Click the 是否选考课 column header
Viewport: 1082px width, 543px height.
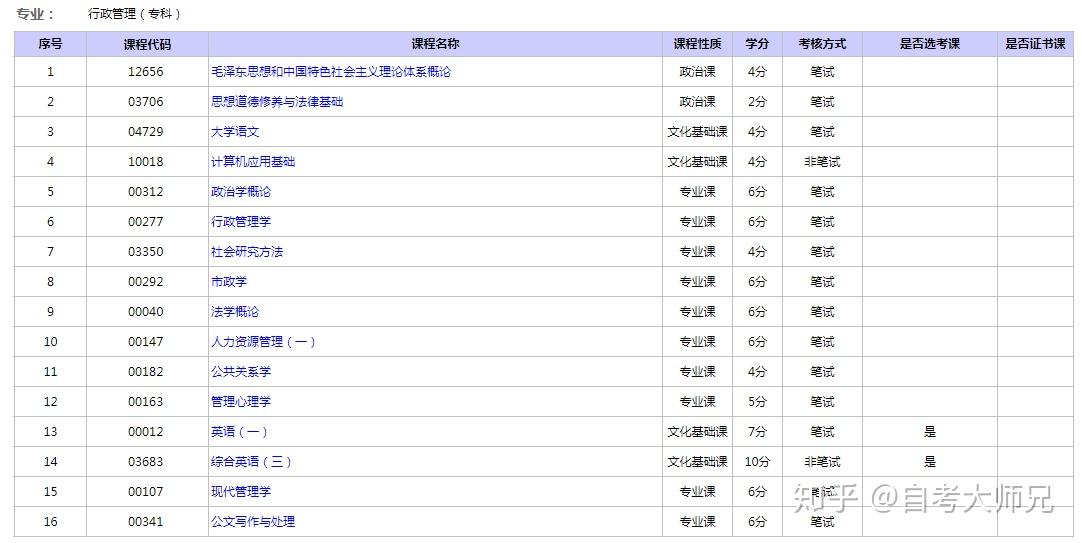929,44
